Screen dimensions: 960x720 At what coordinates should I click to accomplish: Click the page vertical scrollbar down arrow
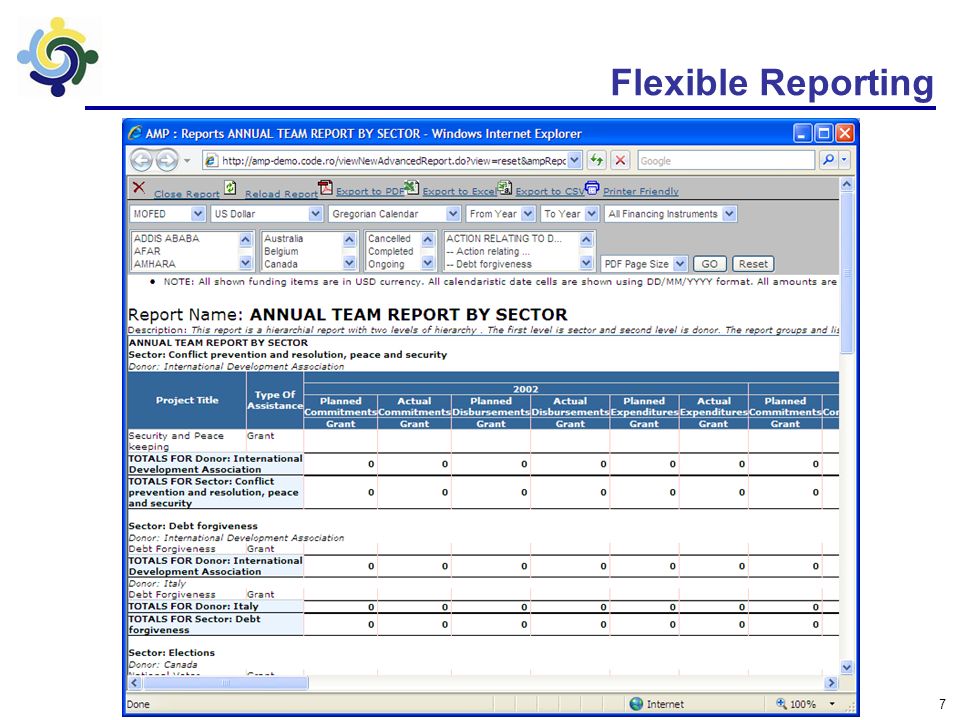click(x=847, y=667)
